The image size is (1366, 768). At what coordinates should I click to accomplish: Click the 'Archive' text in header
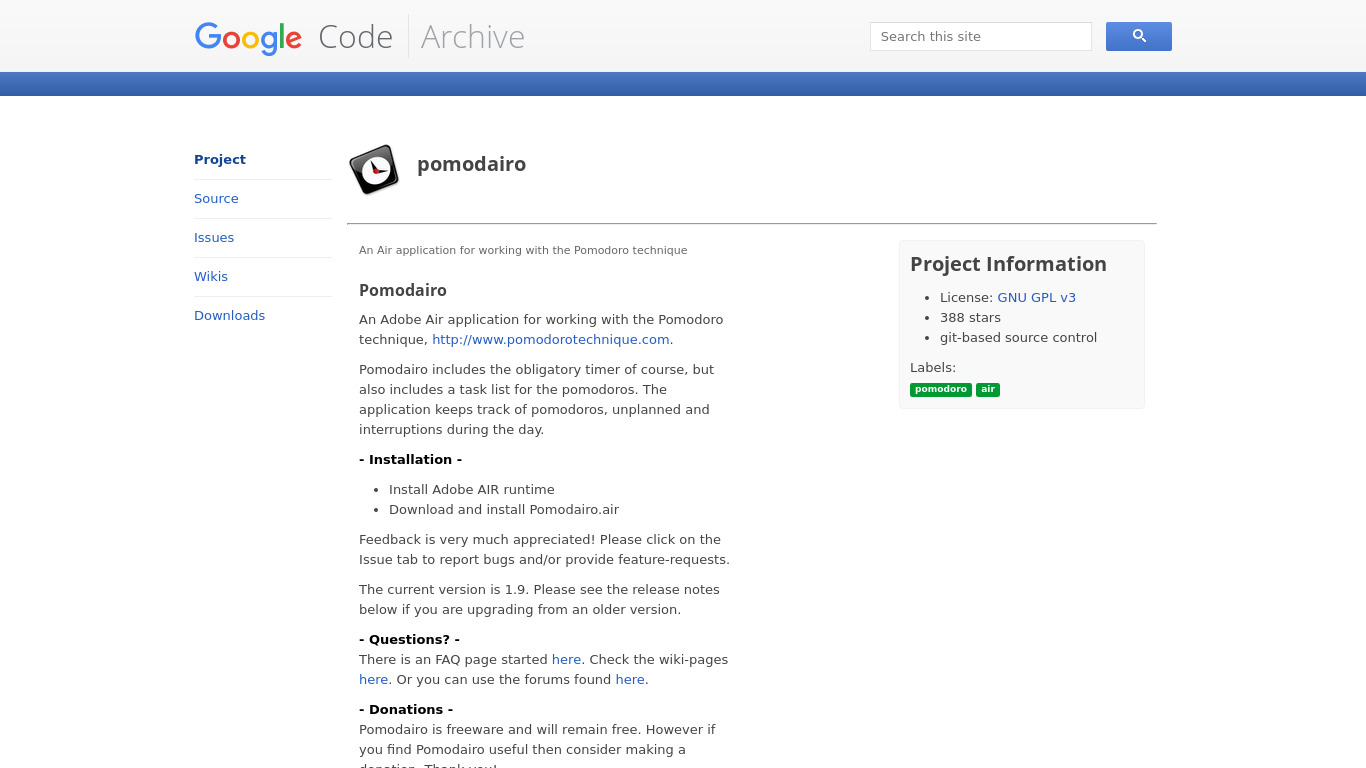pos(473,37)
